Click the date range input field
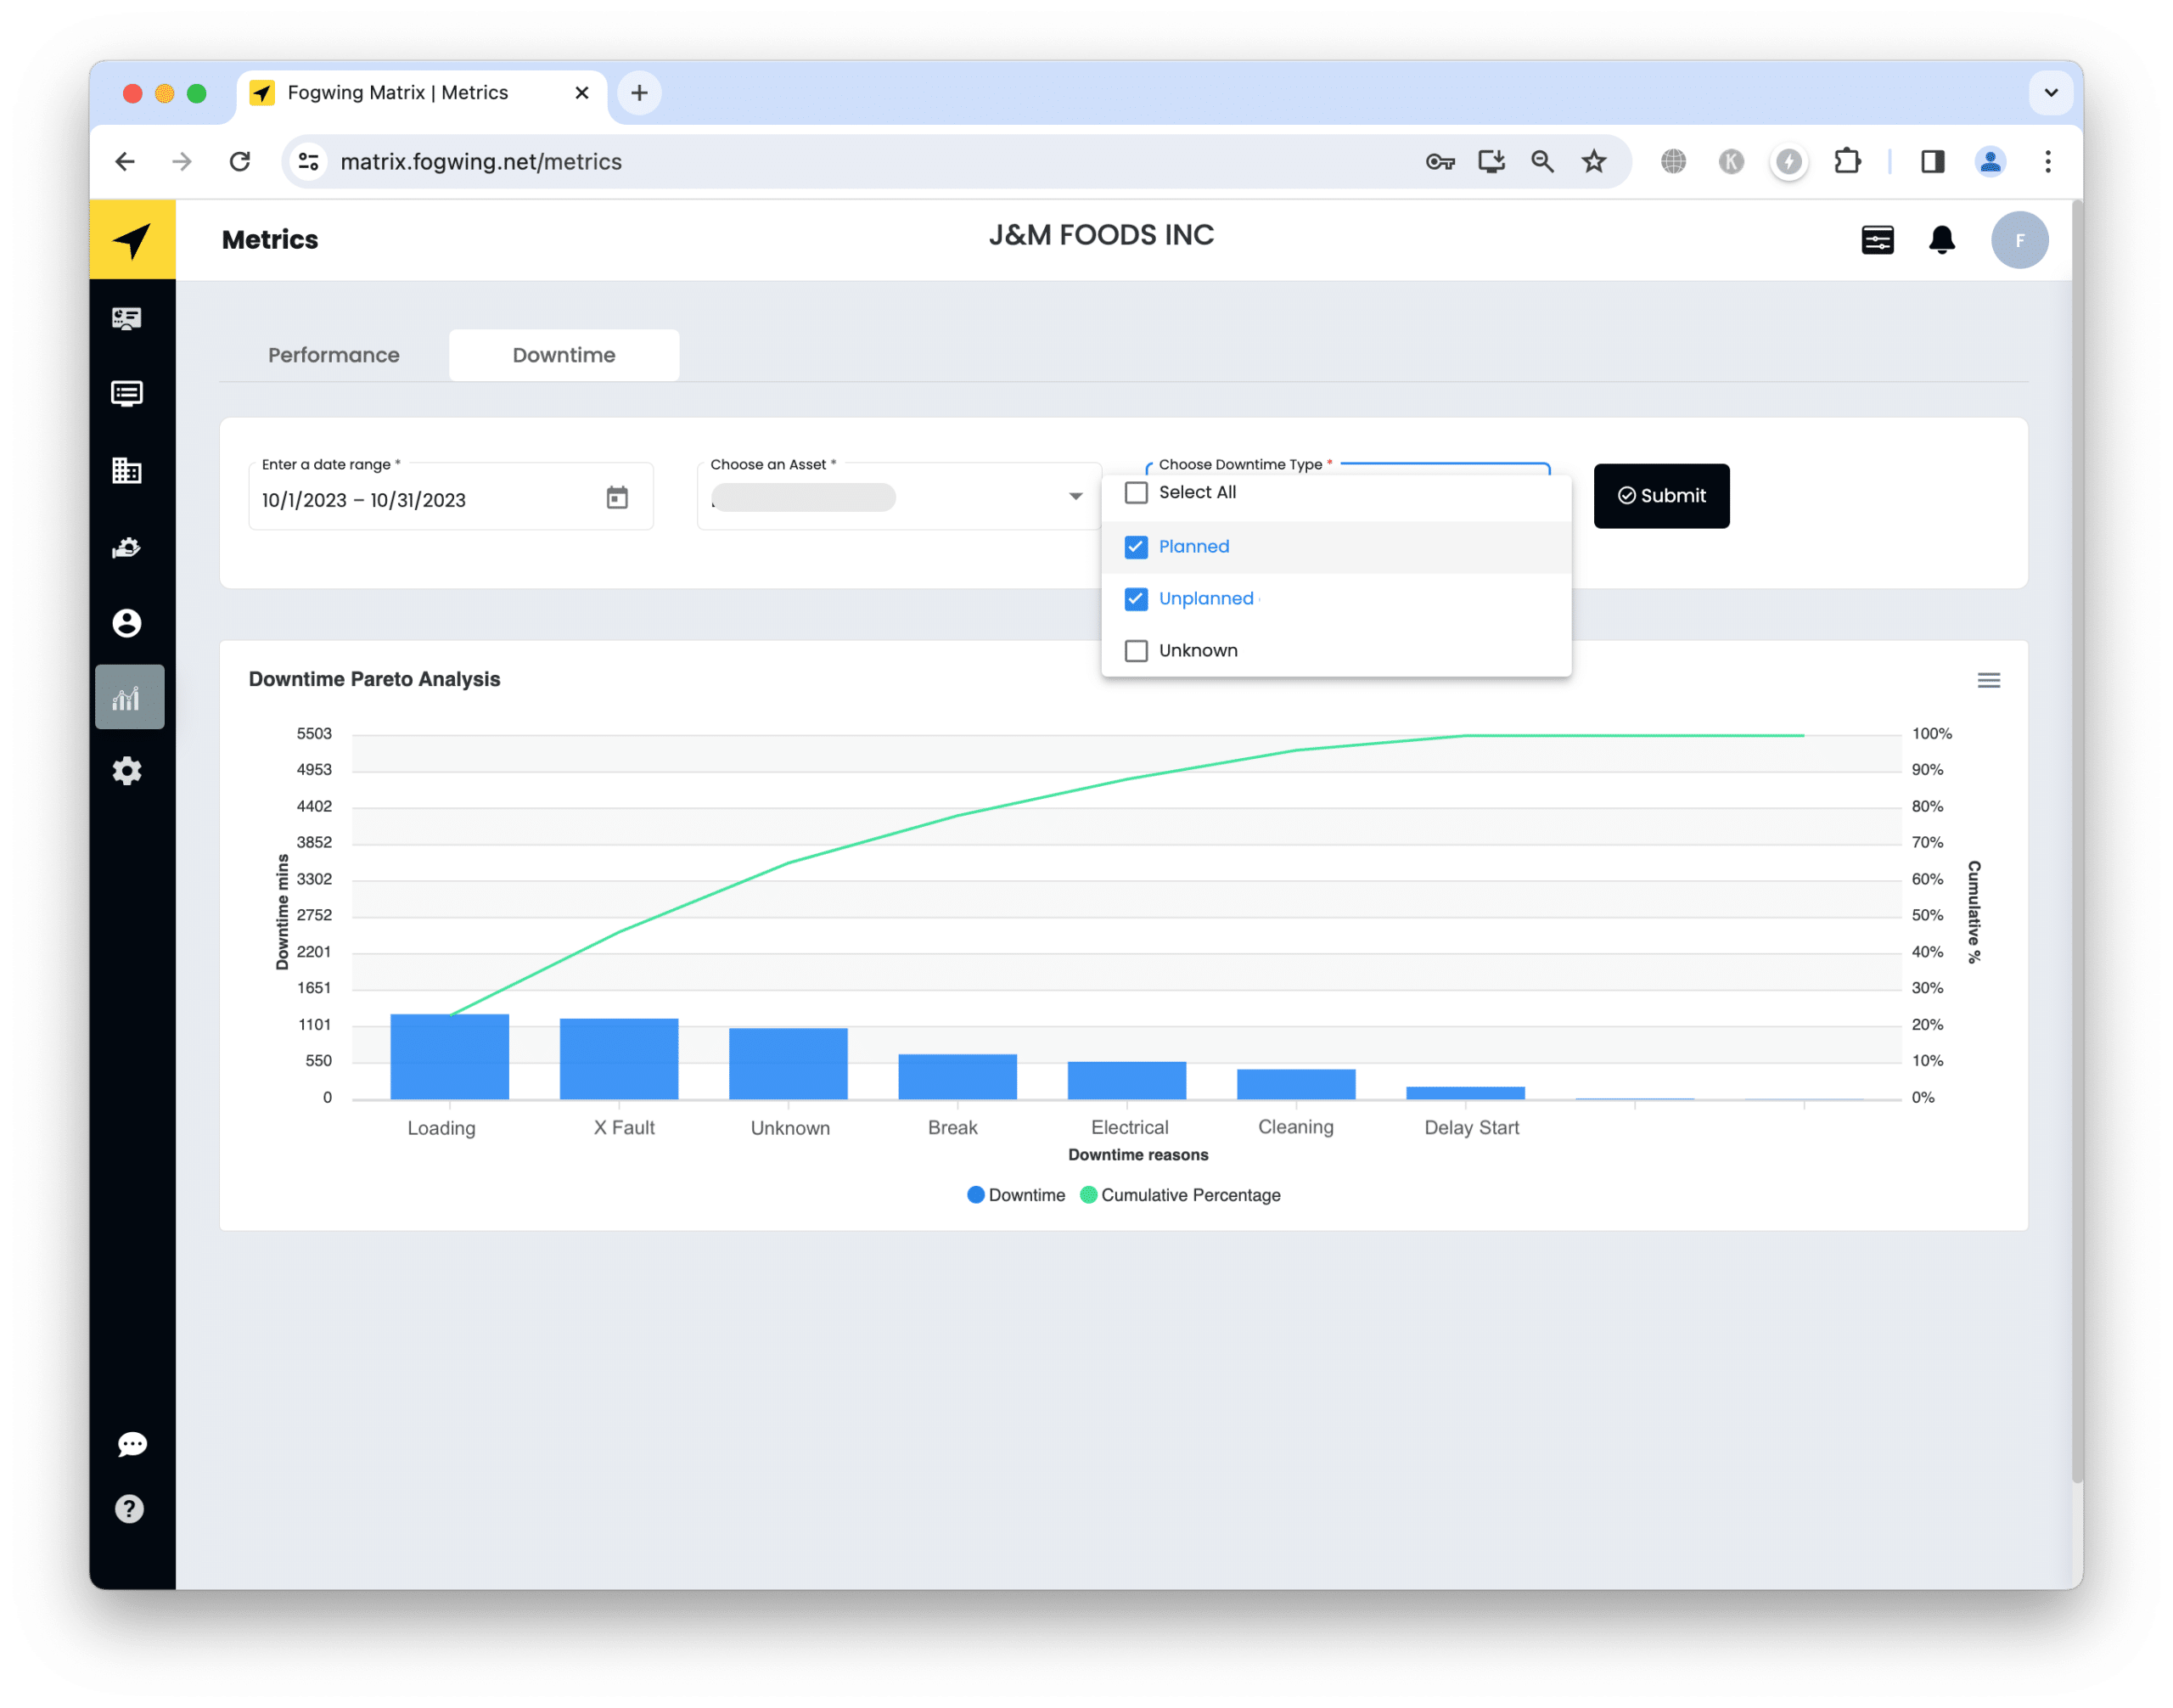 (x=451, y=497)
